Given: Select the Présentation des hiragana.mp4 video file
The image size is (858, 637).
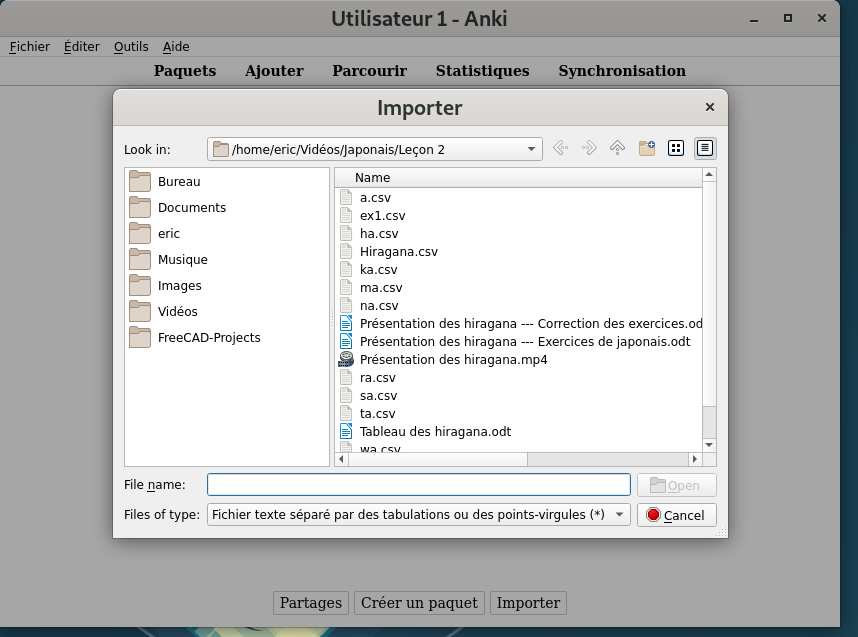Looking at the screenshot, I should tap(453, 360).
